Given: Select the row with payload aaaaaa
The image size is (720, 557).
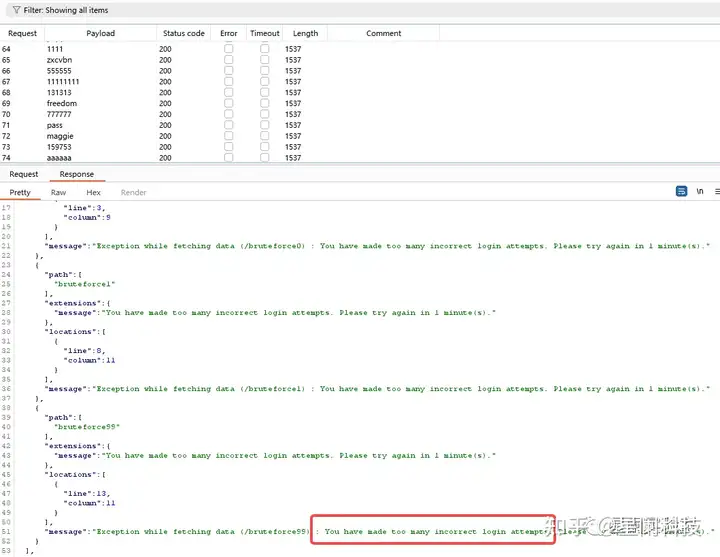Looking at the screenshot, I should (360, 158).
